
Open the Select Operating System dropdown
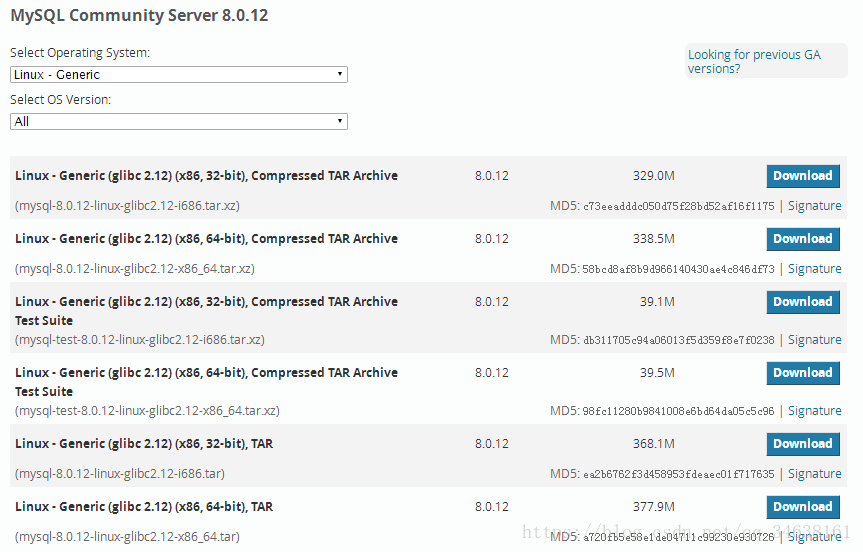(x=179, y=74)
